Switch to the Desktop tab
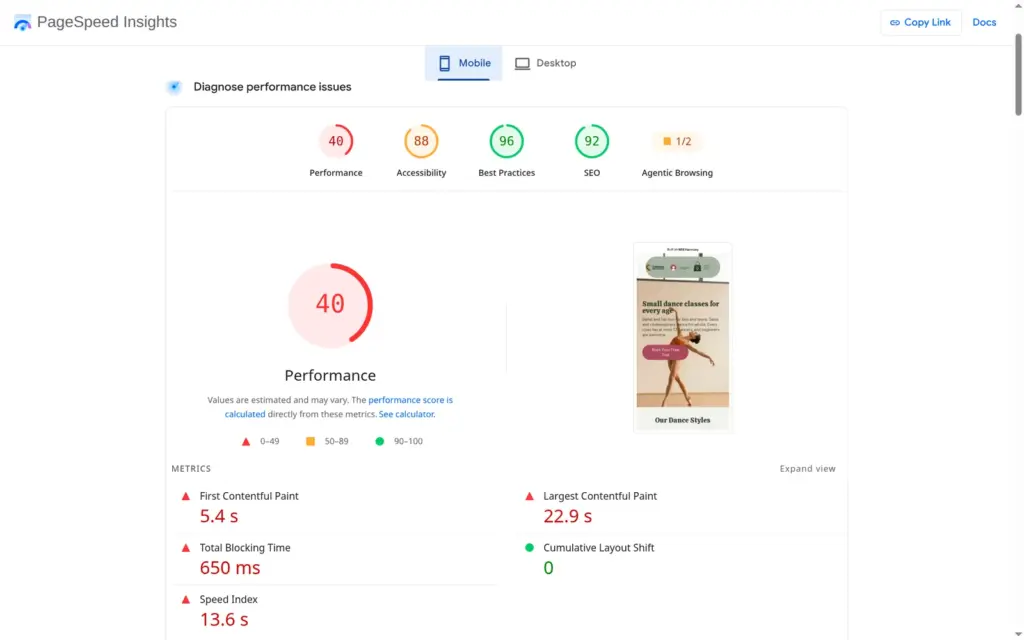1024x640 pixels. [545, 63]
